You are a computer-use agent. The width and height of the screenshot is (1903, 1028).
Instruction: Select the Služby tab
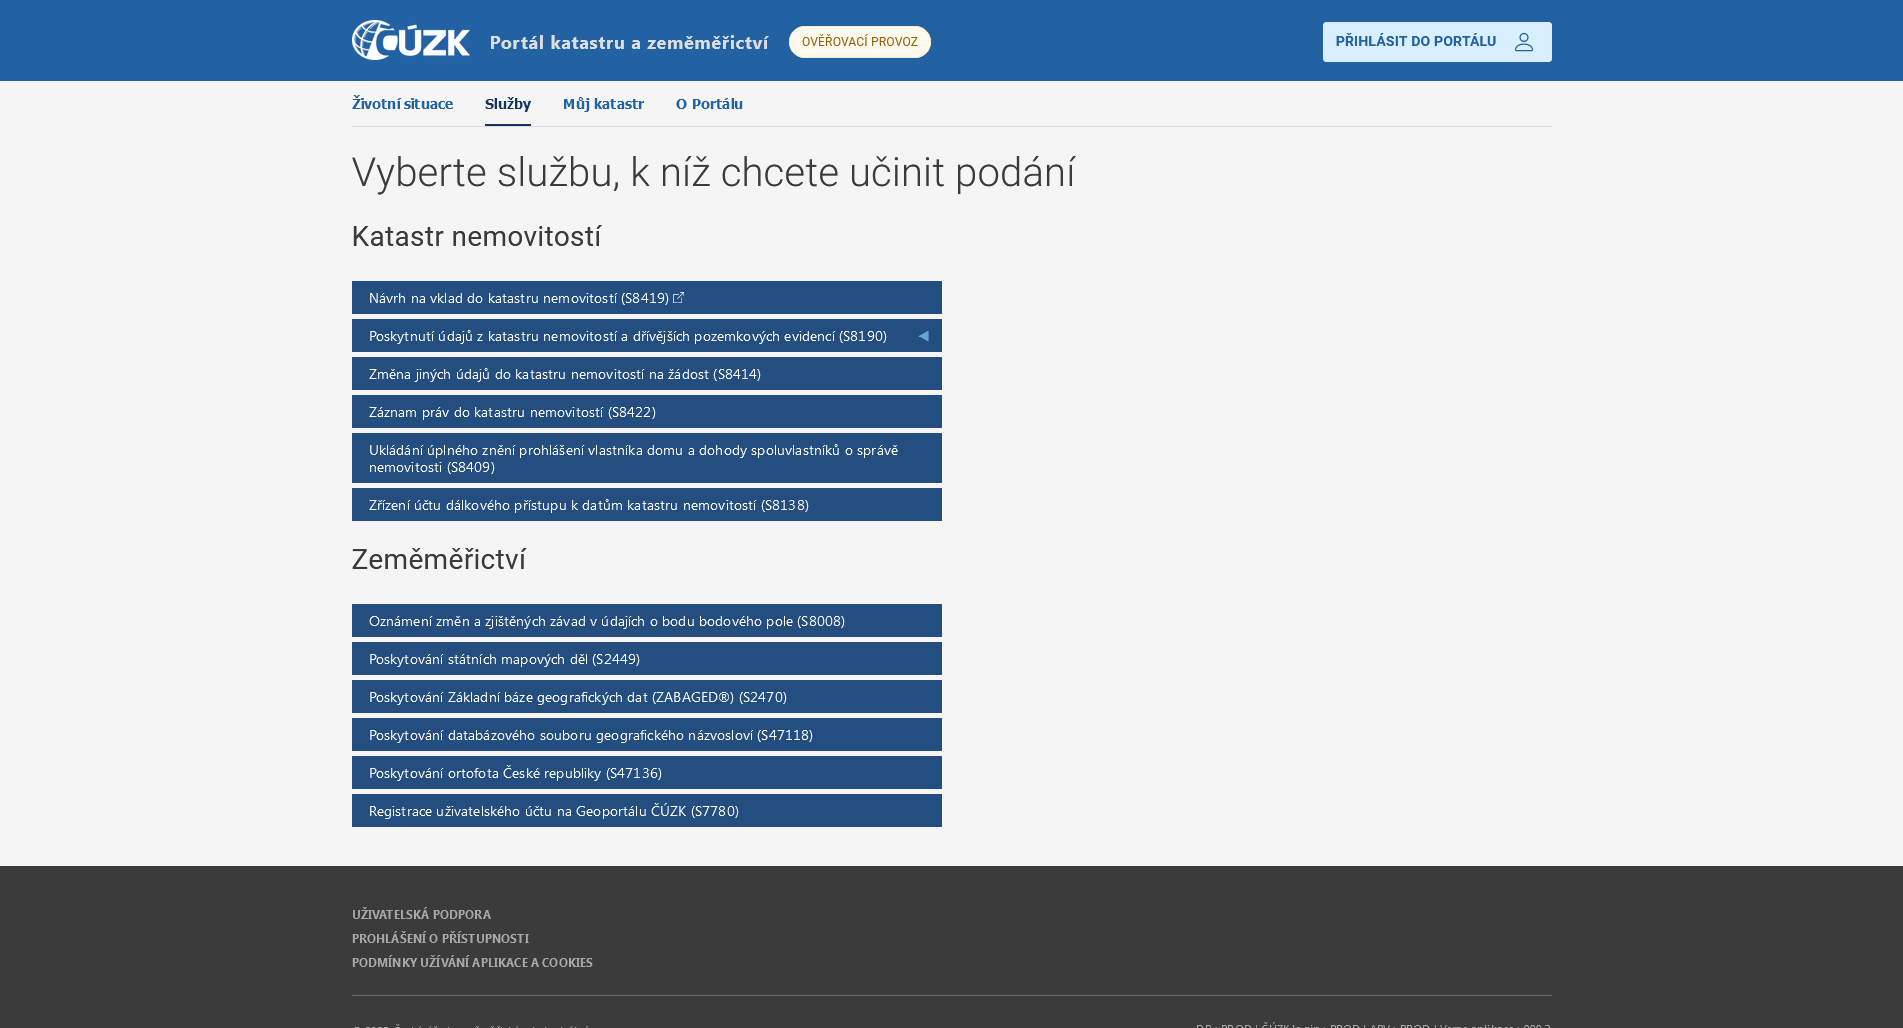pyautogui.click(x=508, y=104)
